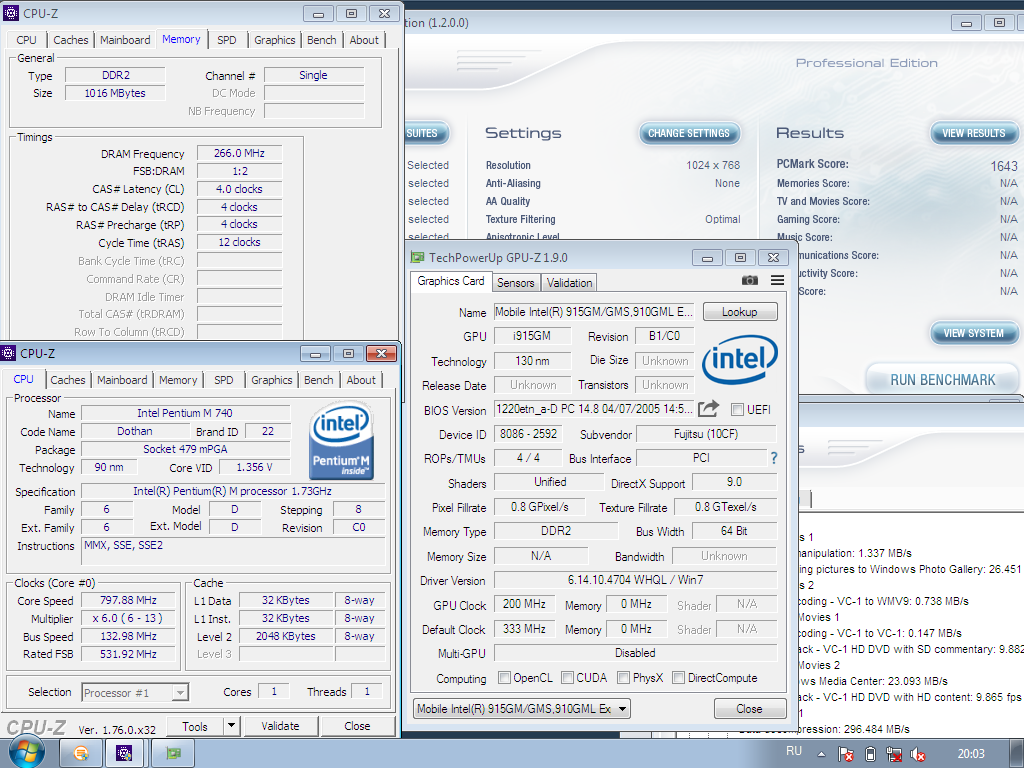Click the BIOS Version field in GPU-Z
Image resolution: width=1024 pixels, height=768 pixels.
(594, 409)
